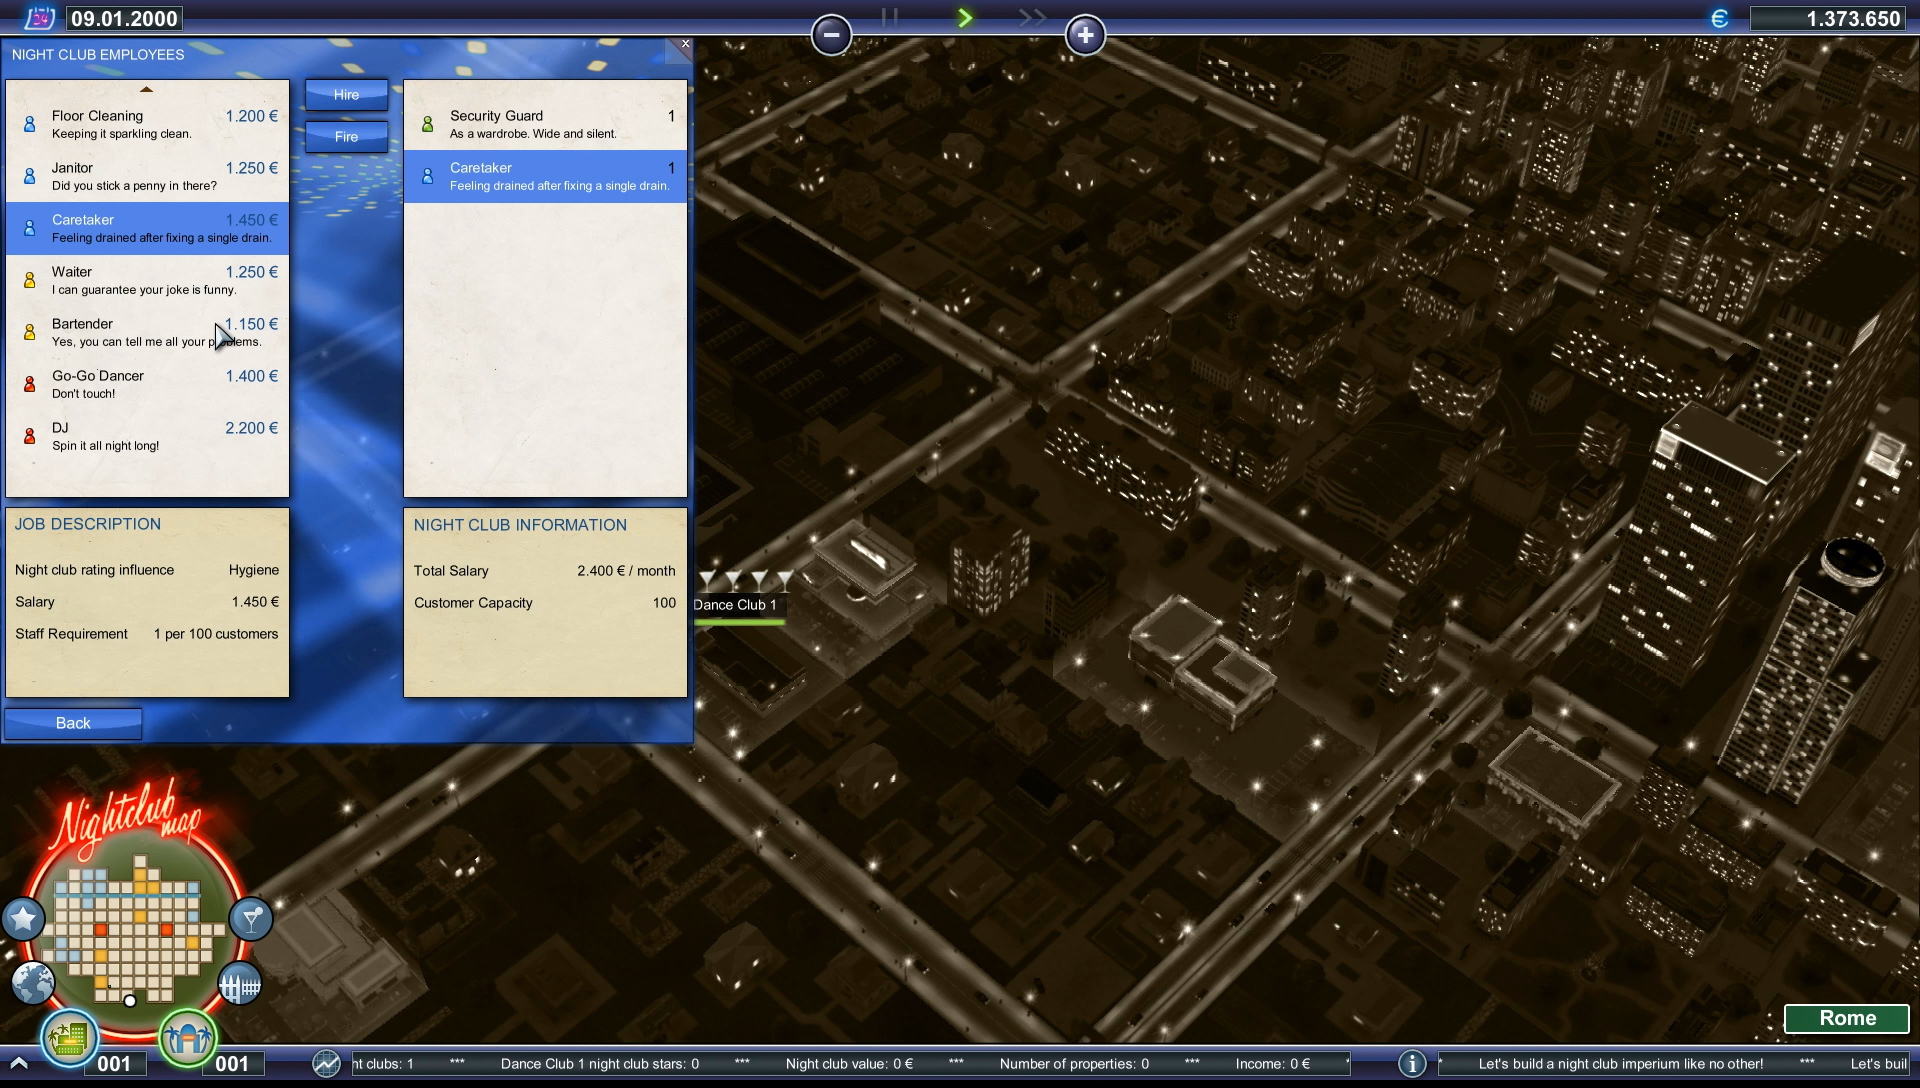
Task: Click the euro symbol next to the balance
Action: click(1718, 17)
